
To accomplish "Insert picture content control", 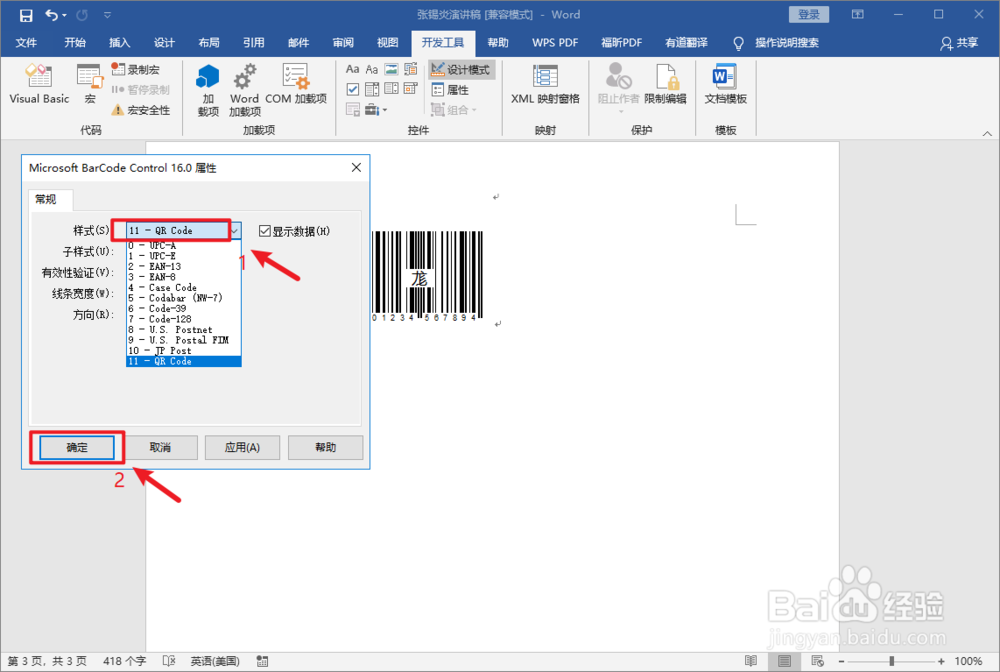I will coord(392,69).
